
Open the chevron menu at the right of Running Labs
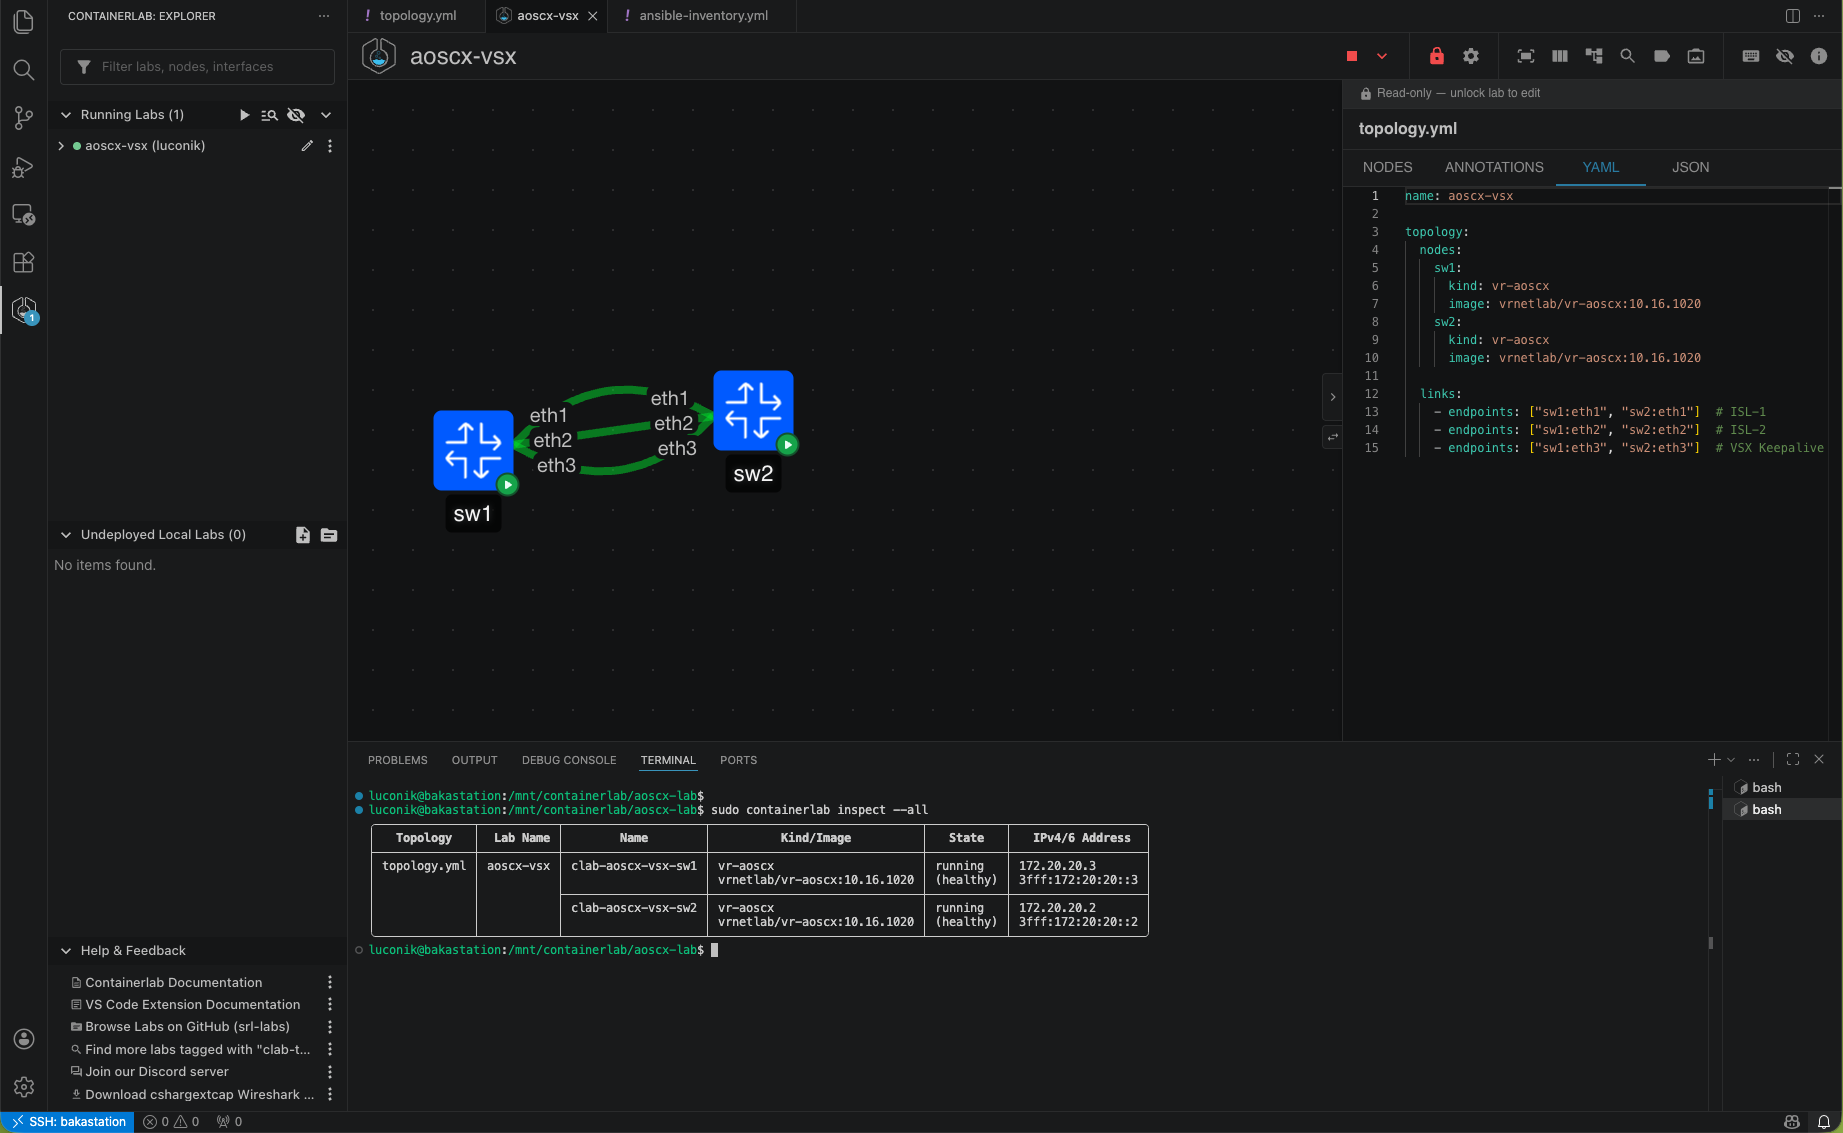[x=326, y=115]
